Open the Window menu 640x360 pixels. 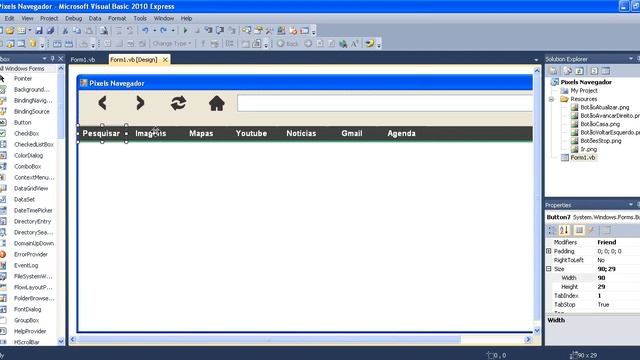coord(164,18)
